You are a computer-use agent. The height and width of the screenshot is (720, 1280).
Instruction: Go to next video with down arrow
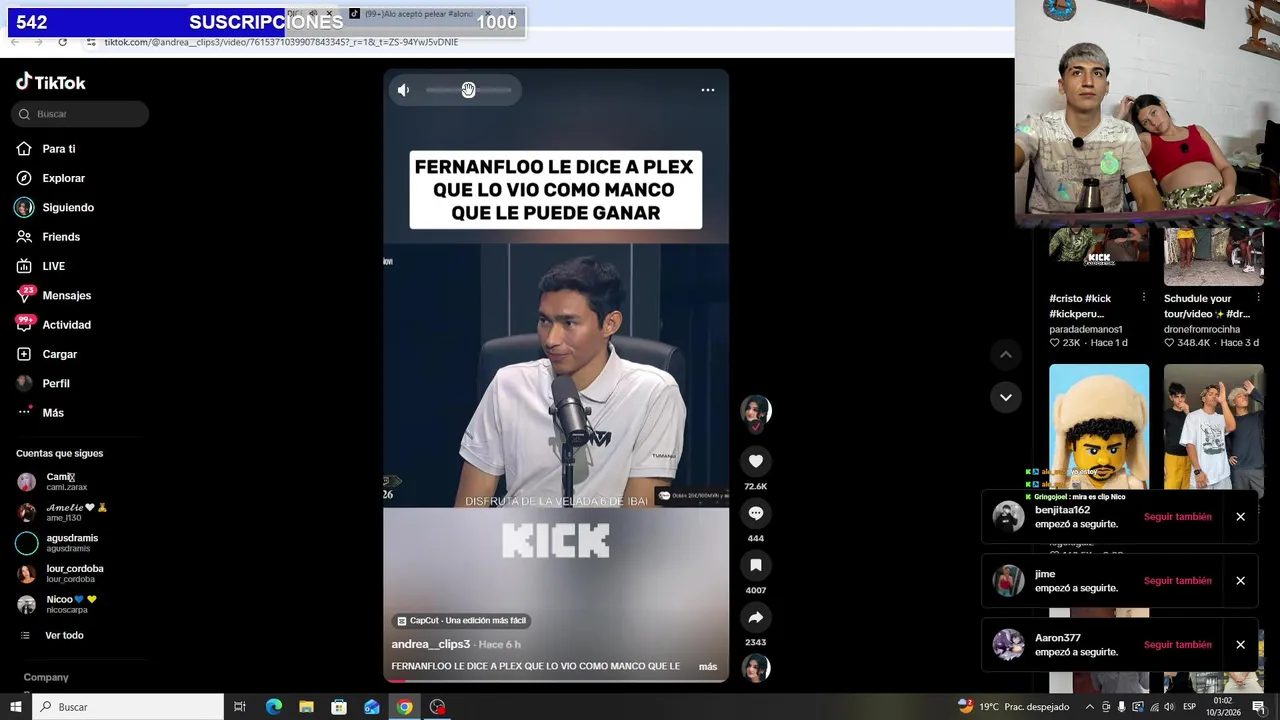click(x=1006, y=397)
